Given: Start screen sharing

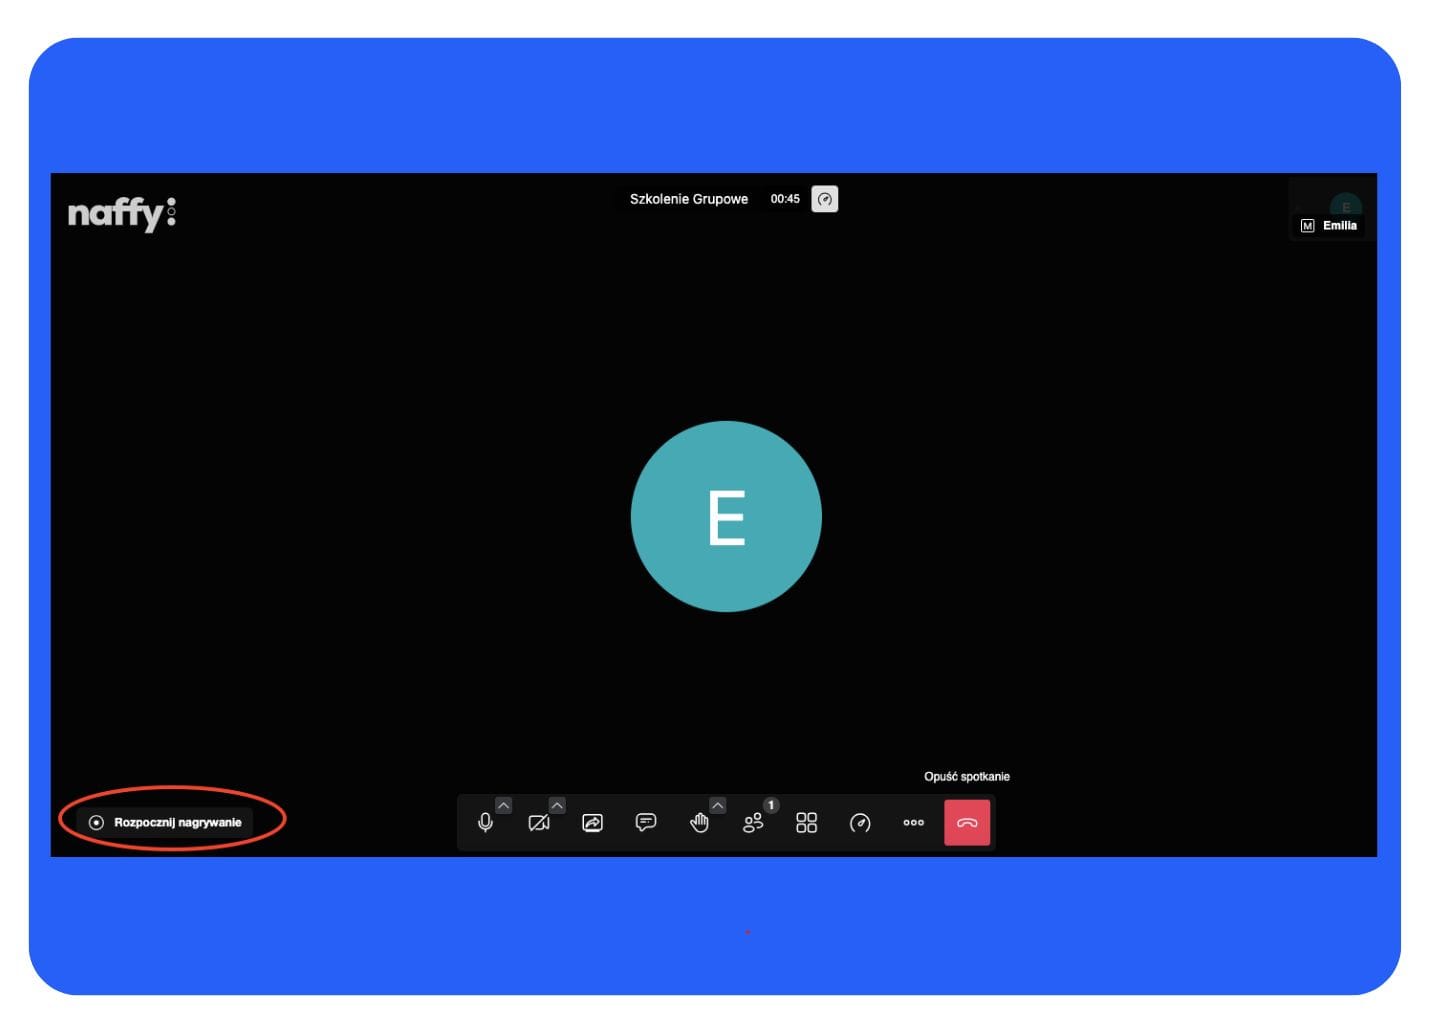Looking at the screenshot, I should pyautogui.click(x=592, y=823).
